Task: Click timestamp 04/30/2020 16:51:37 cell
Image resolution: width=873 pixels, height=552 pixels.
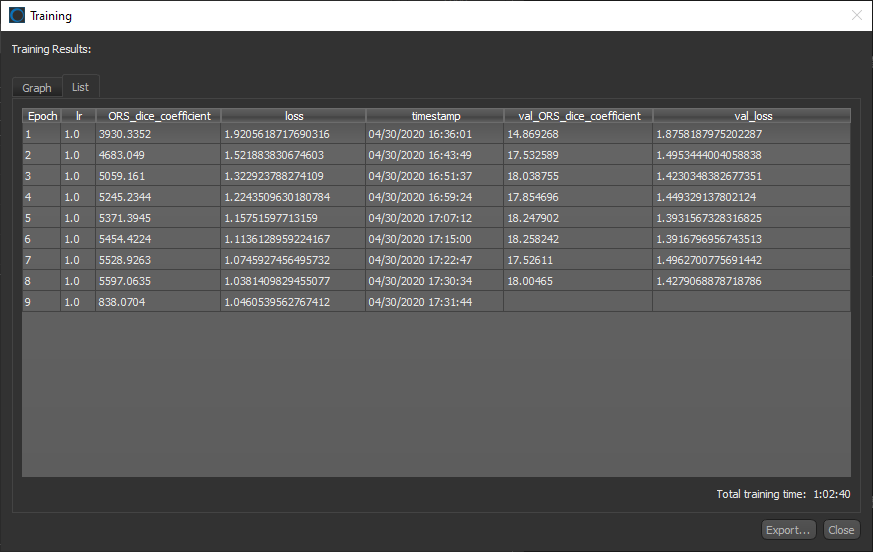Action: click(x=420, y=176)
